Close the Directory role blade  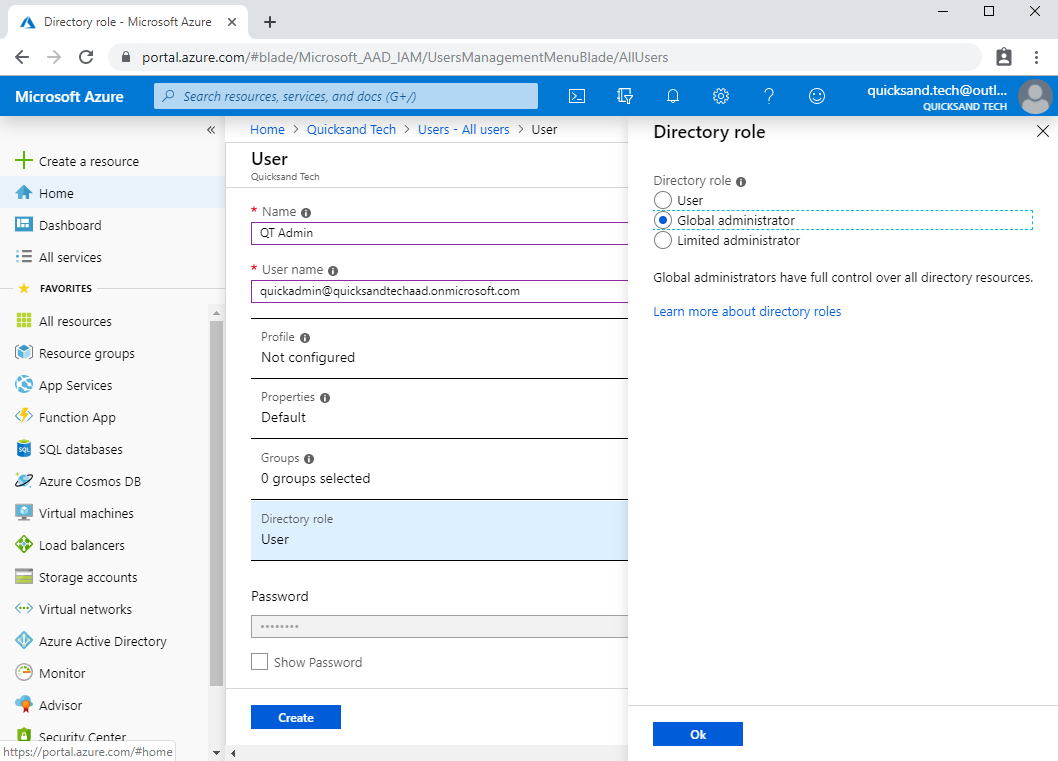coord(1042,131)
